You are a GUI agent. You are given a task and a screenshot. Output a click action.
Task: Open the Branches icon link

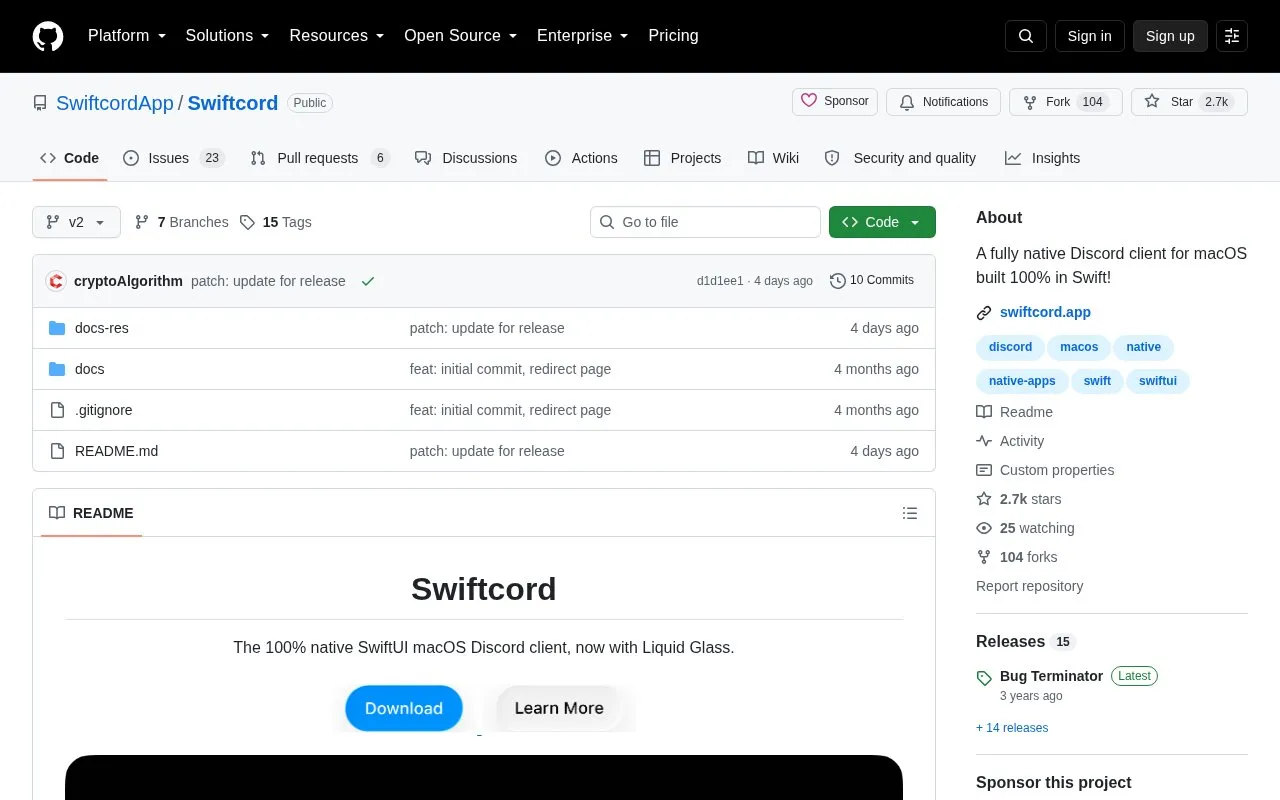point(142,222)
